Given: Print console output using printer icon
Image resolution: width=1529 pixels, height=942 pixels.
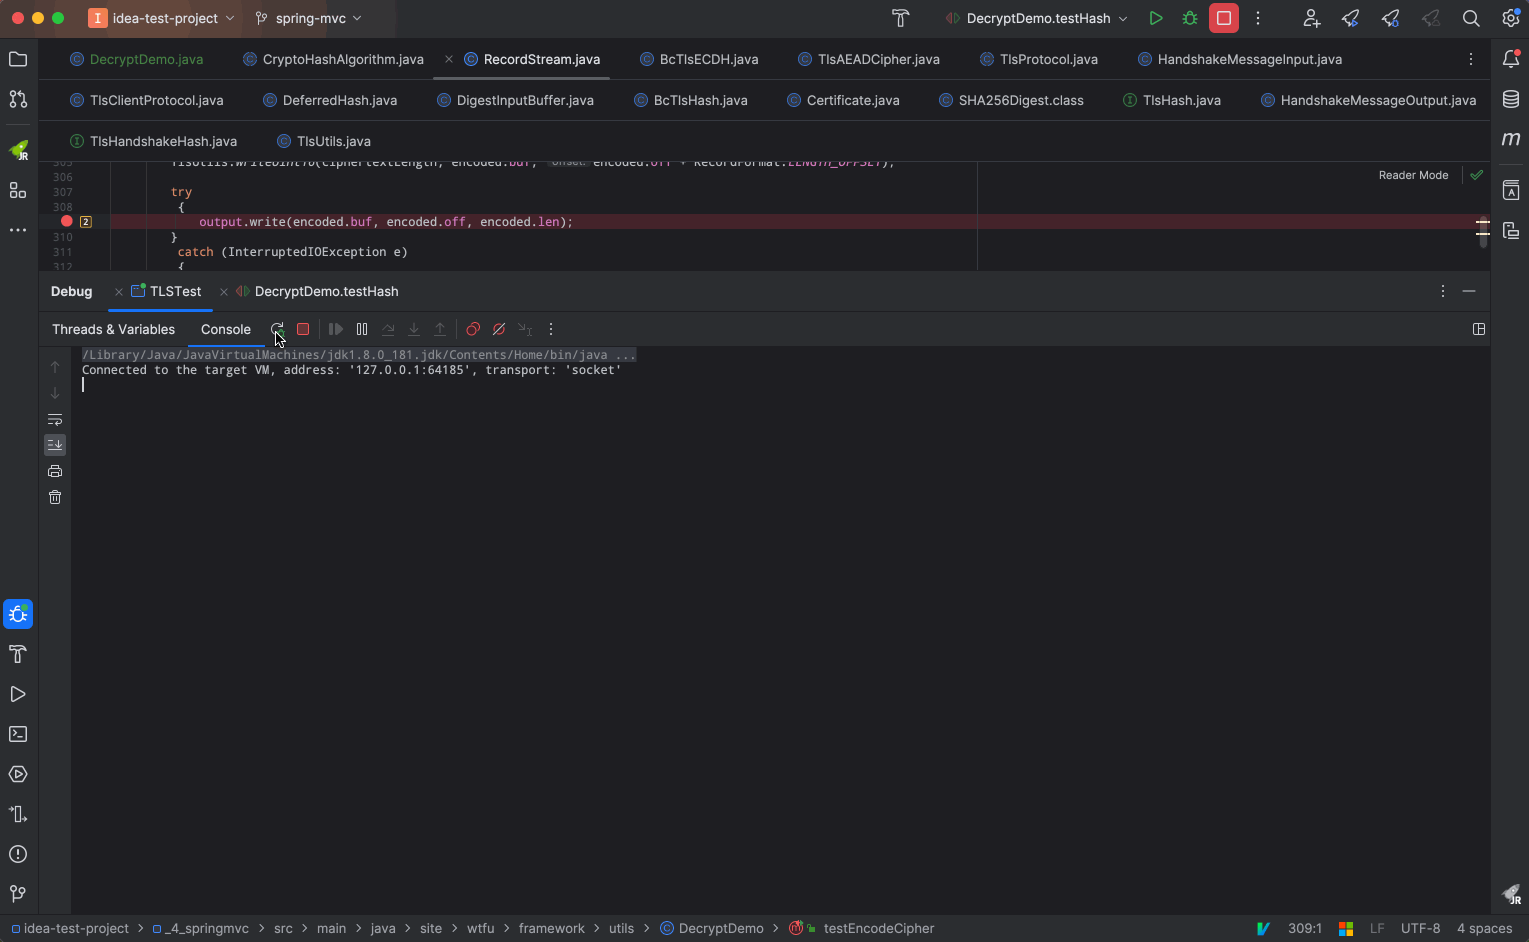Looking at the screenshot, I should tap(55, 470).
